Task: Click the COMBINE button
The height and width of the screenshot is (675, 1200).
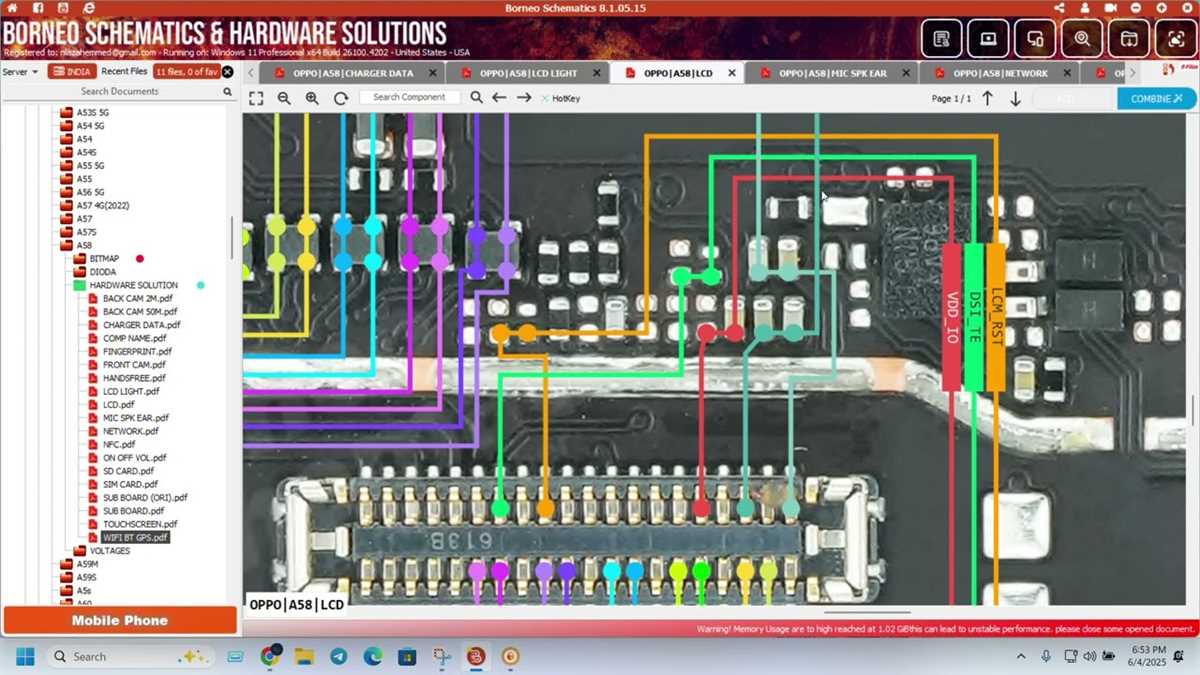Action: (1156, 98)
